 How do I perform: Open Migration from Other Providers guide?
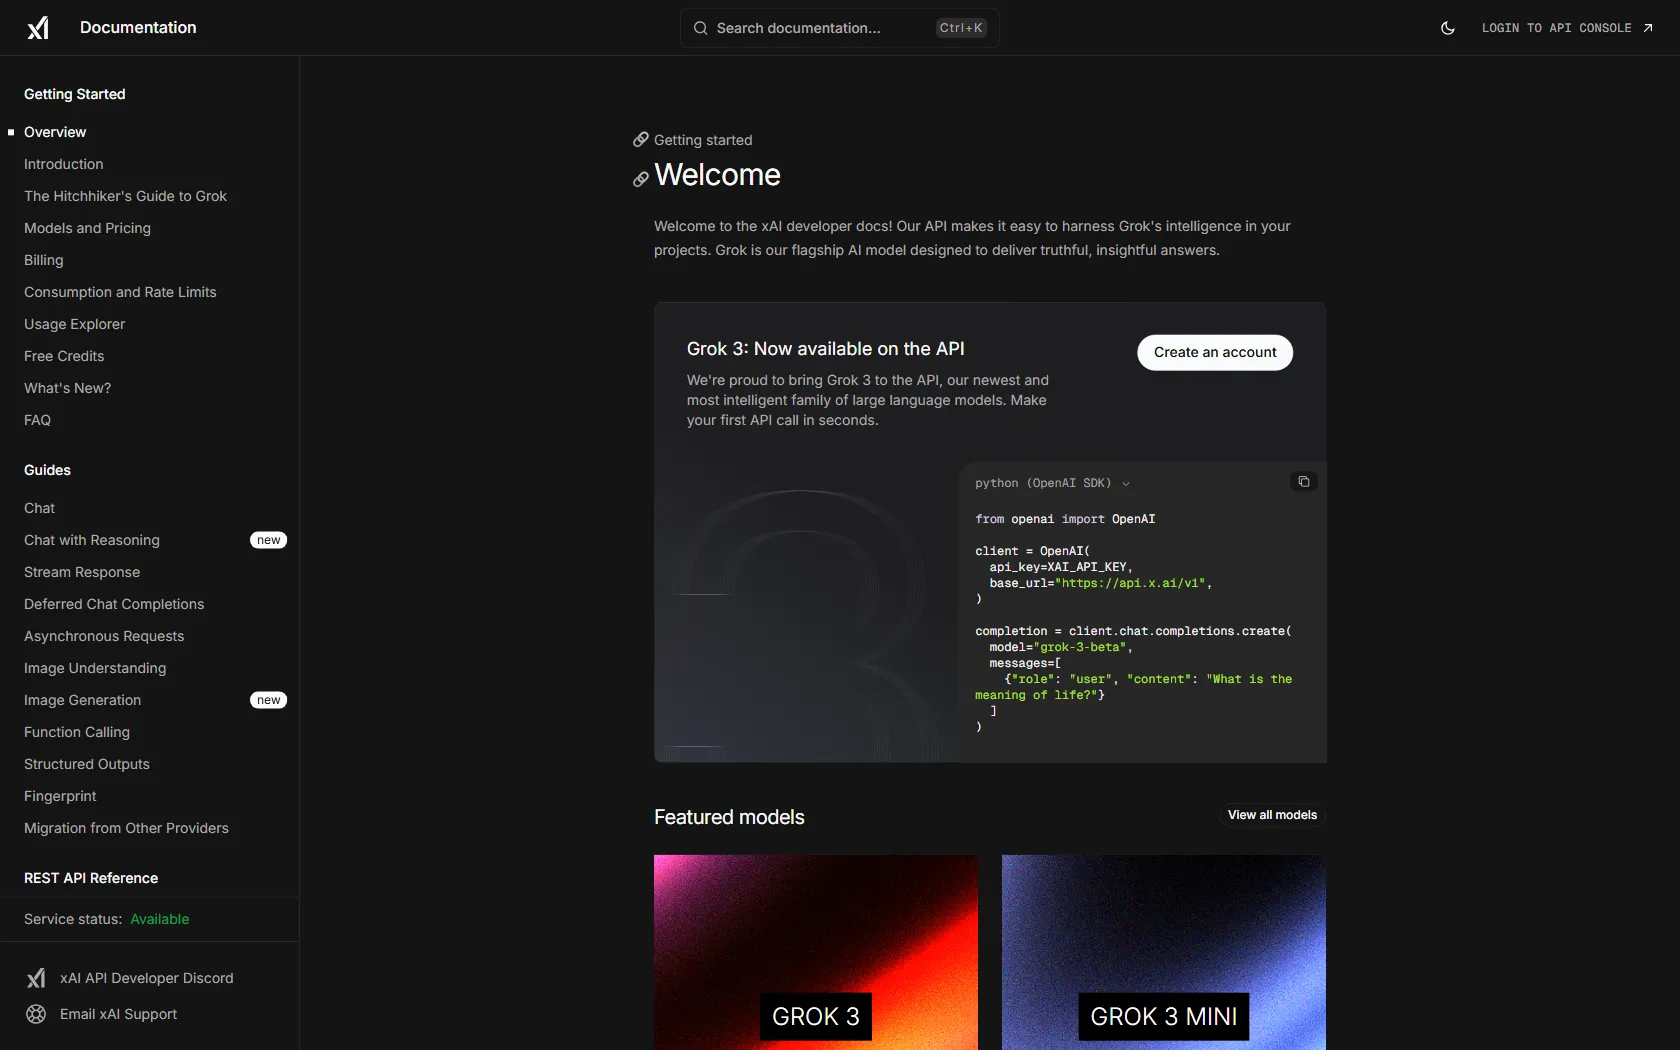126,828
